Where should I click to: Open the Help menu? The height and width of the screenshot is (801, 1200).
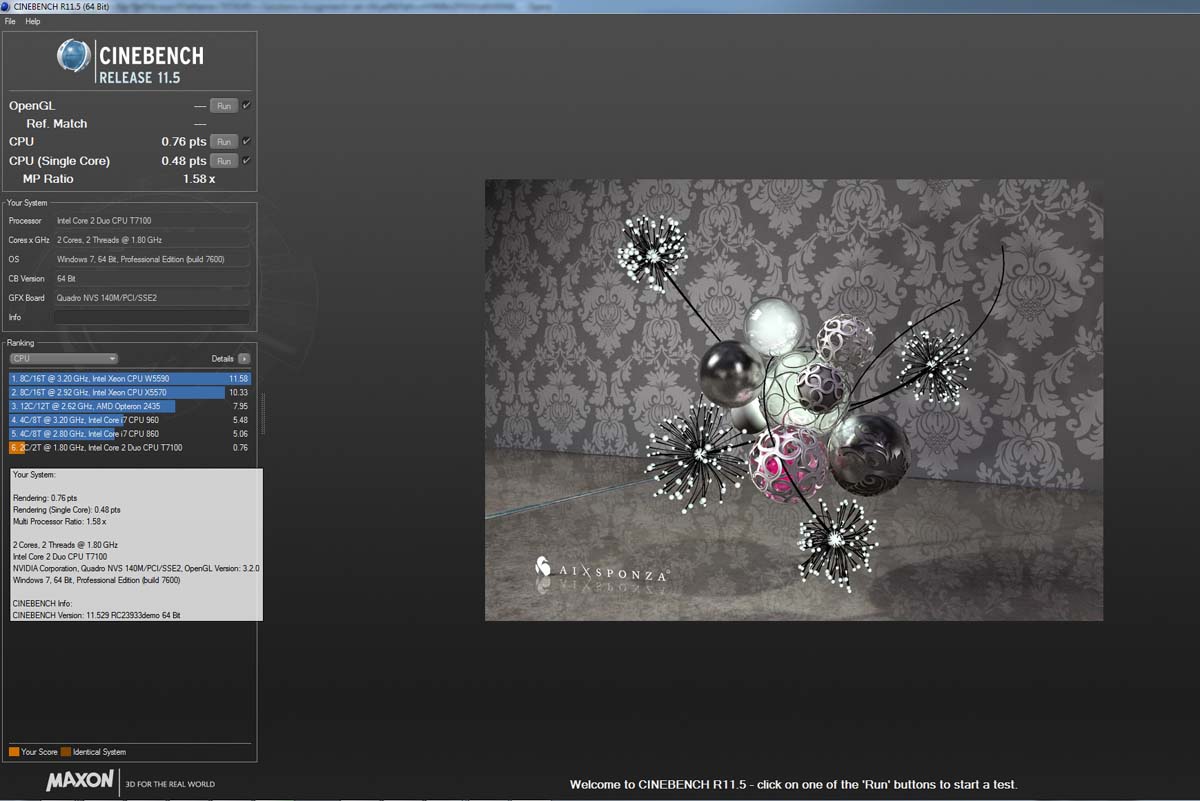[33, 21]
